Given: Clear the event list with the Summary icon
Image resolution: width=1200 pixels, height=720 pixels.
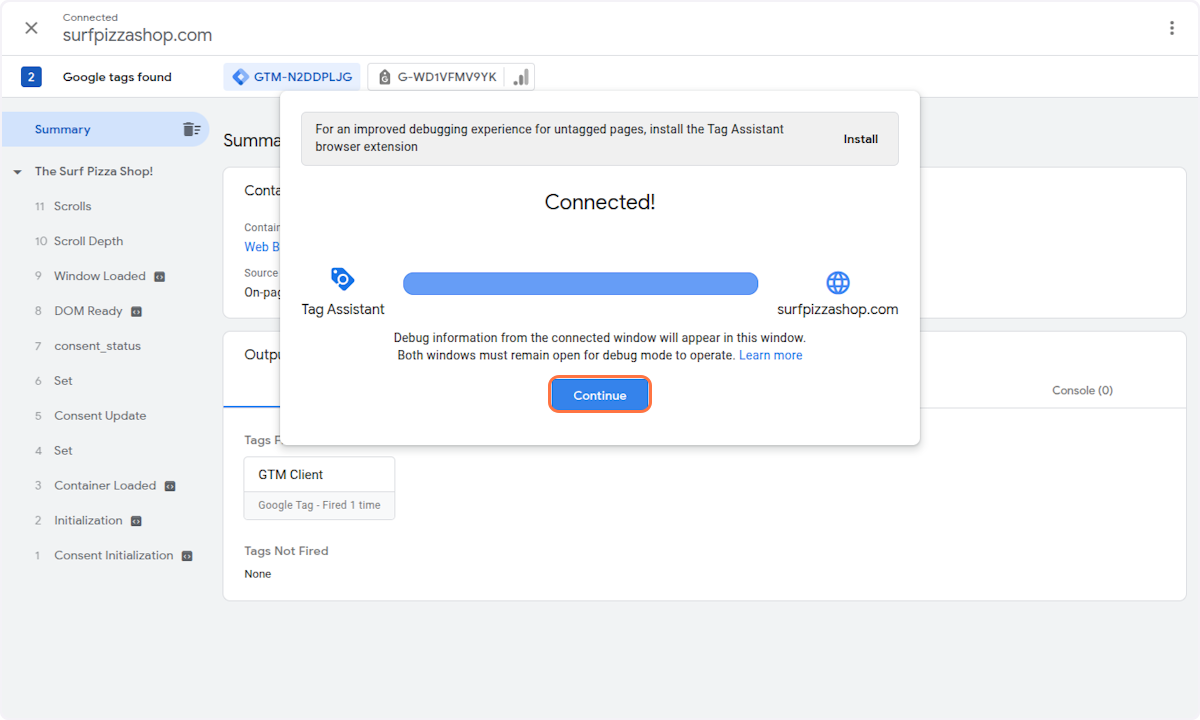Looking at the screenshot, I should (191, 129).
